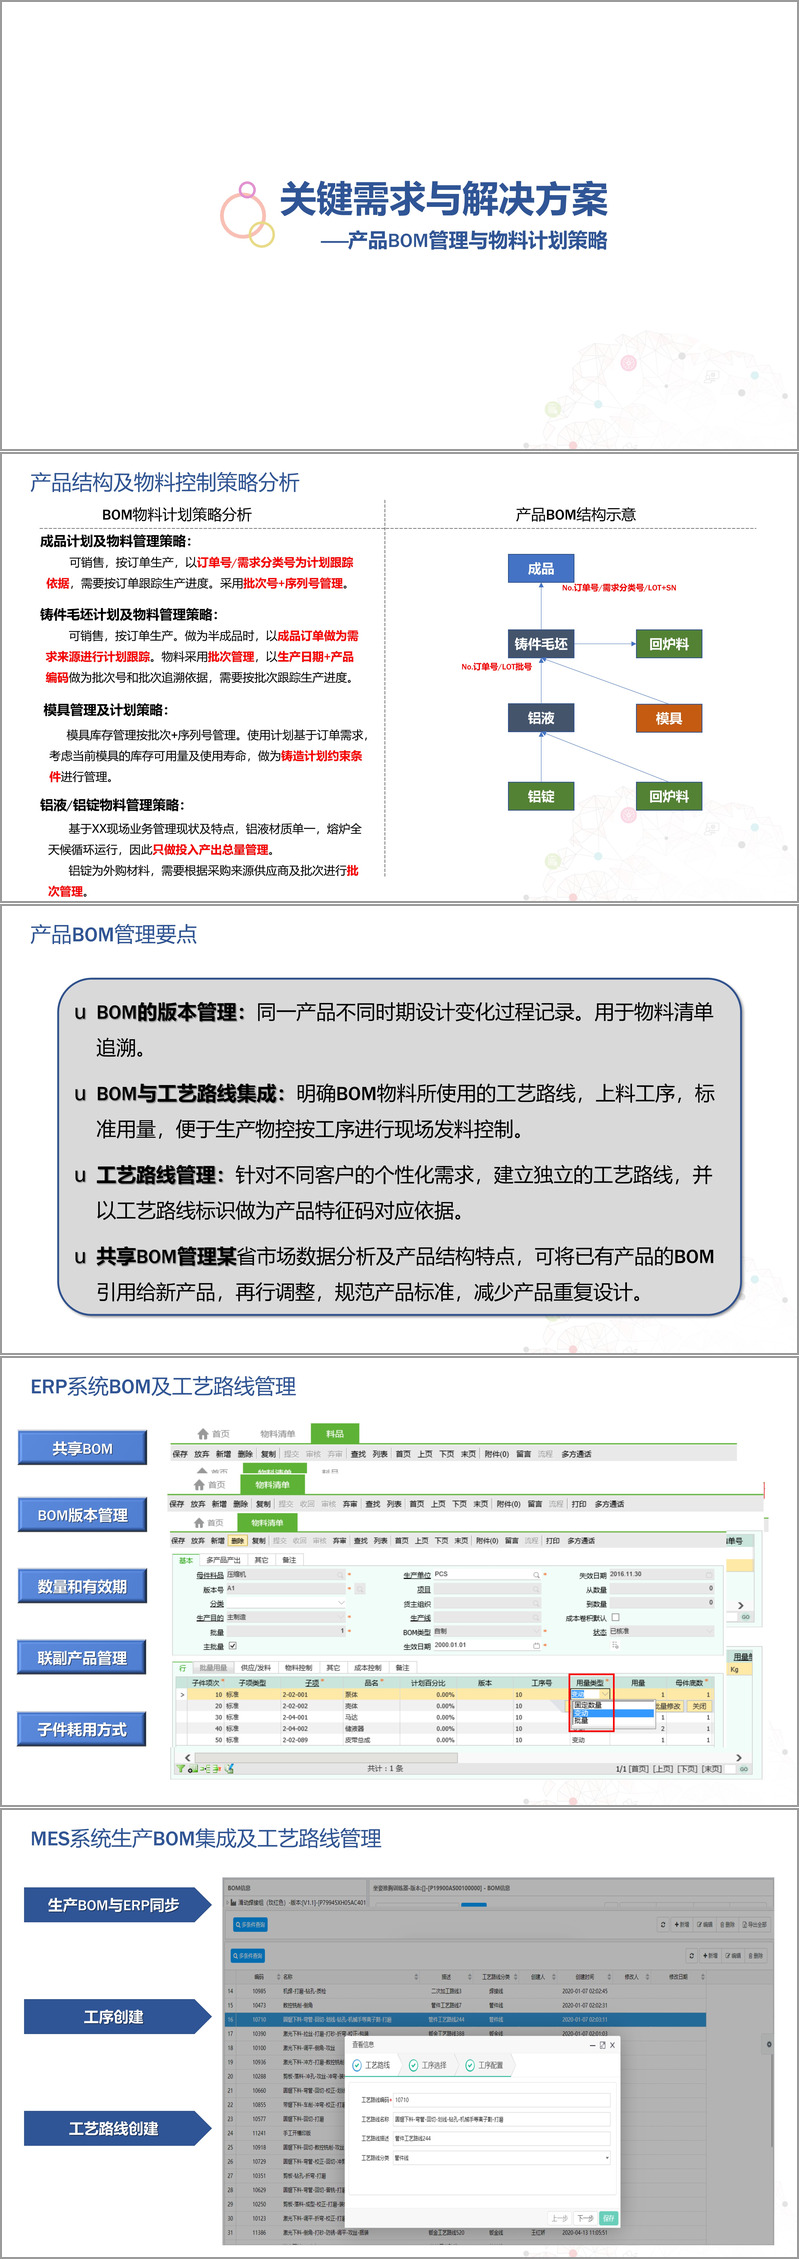The height and width of the screenshot is (2259, 800).
Task: Select the 工序选择 step in dialog
Action: click(428, 2065)
